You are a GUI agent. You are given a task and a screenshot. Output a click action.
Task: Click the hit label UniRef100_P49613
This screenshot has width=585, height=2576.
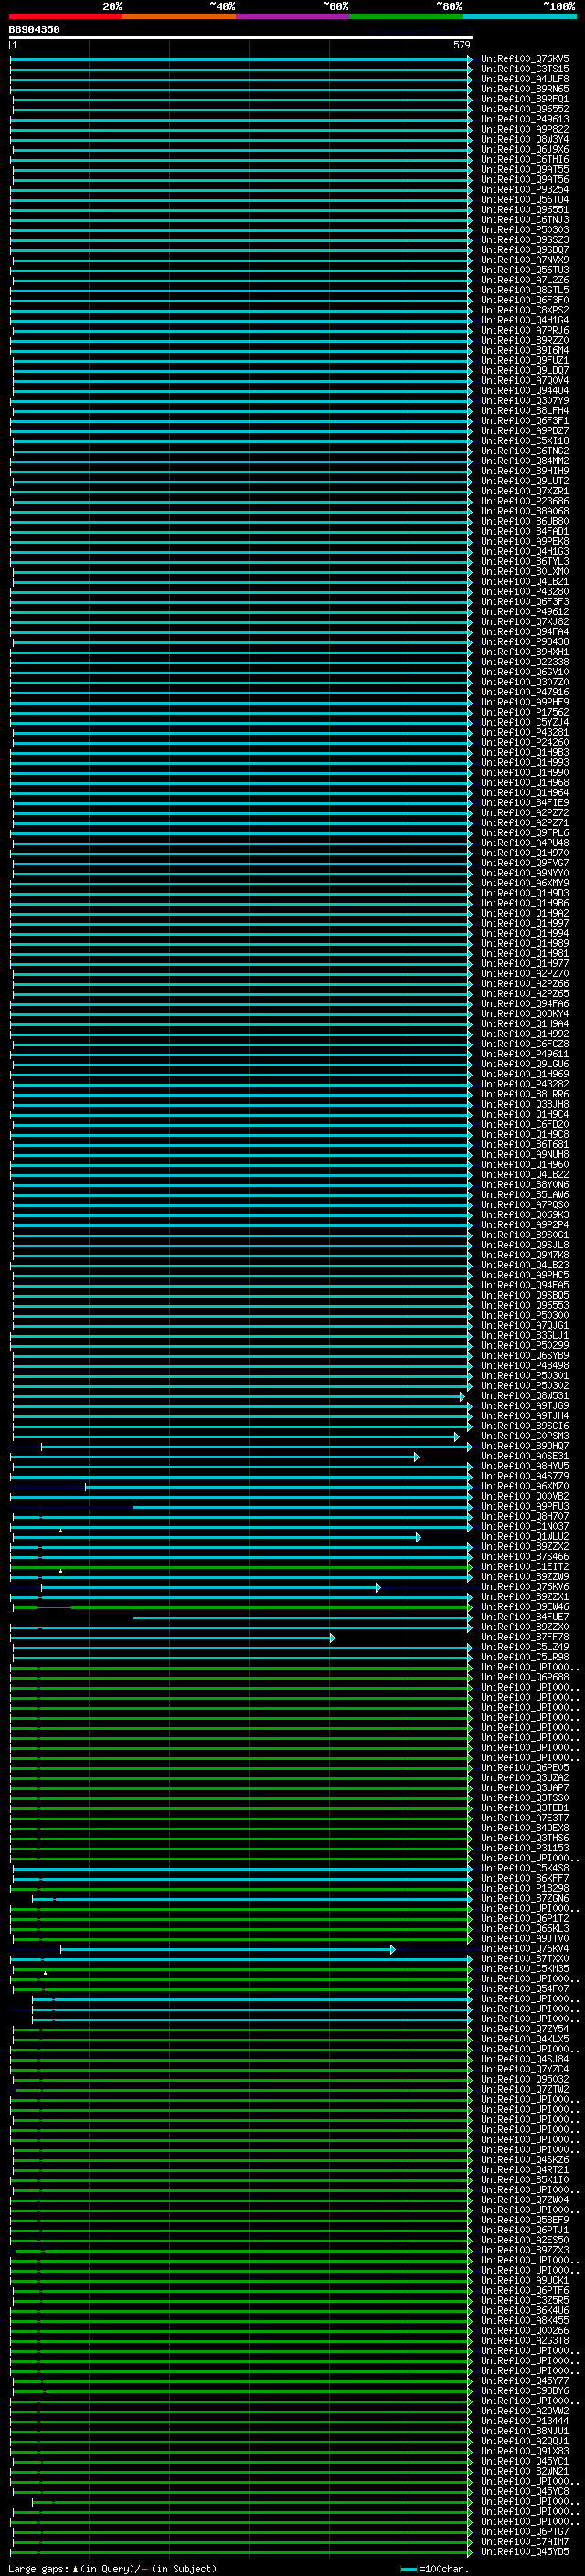(x=525, y=119)
